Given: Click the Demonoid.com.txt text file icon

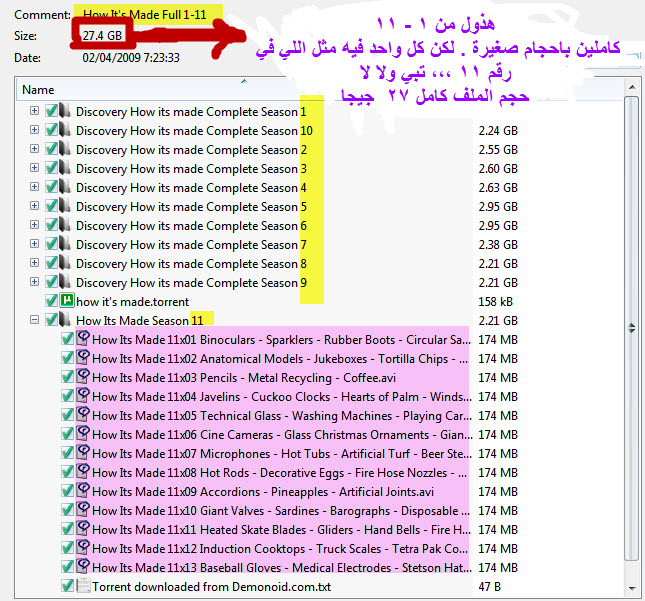Looking at the screenshot, I should pyautogui.click(x=84, y=585).
